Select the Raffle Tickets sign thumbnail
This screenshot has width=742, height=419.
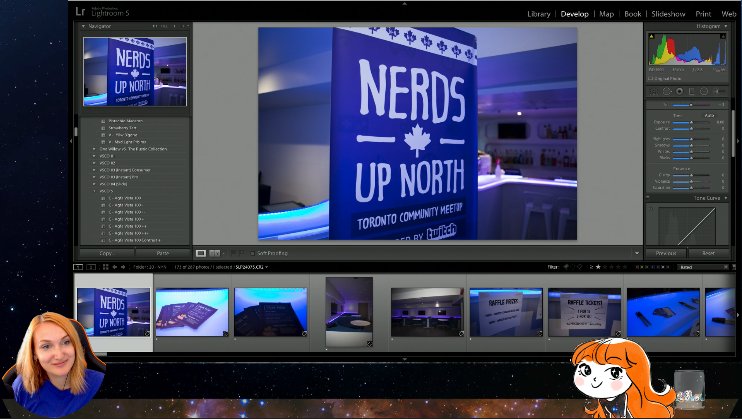(584, 312)
